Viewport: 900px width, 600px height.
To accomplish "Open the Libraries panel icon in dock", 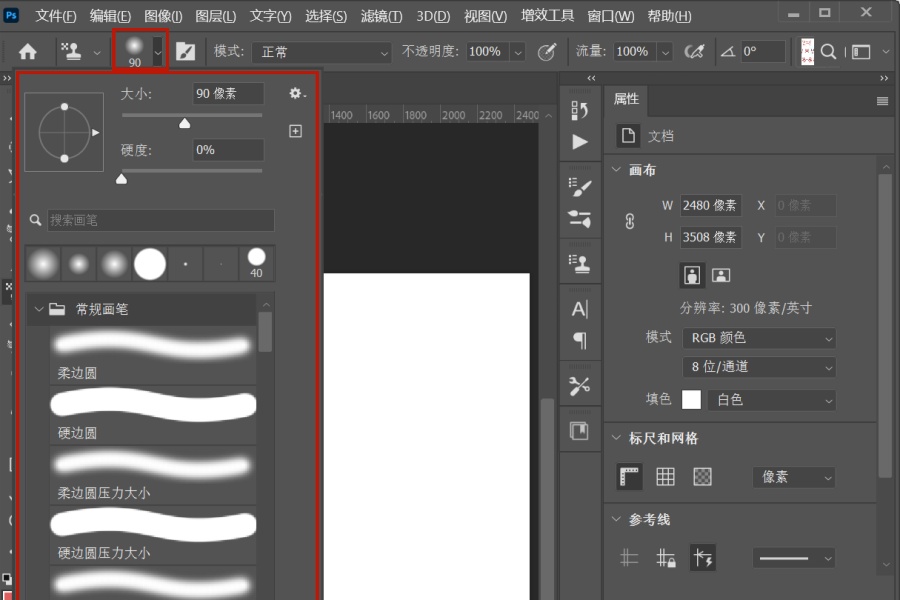I will (x=579, y=431).
